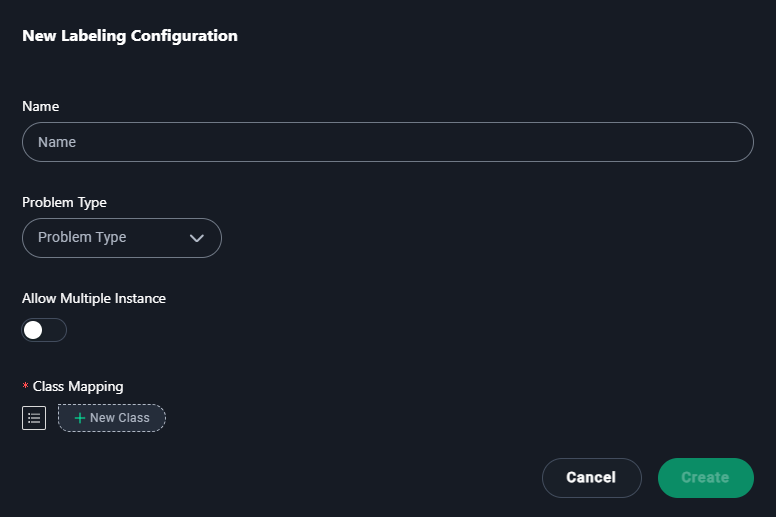Click the Name placeholder text in the field
Image resolution: width=776 pixels, height=517 pixels.
(x=57, y=142)
